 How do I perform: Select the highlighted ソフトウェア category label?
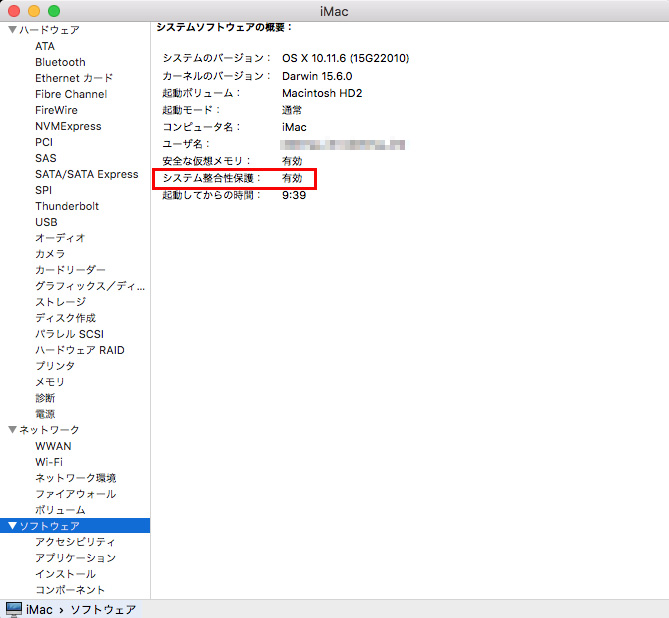click(x=49, y=526)
